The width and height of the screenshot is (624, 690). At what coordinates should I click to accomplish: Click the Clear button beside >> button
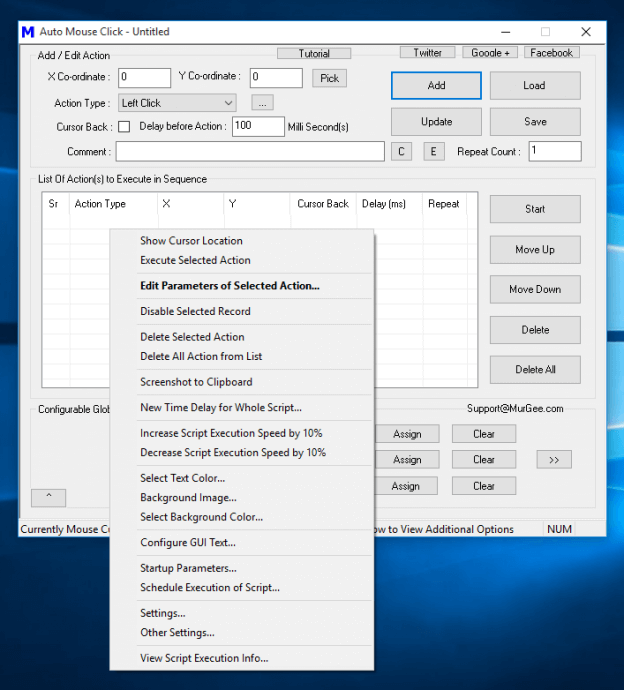pos(484,460)
